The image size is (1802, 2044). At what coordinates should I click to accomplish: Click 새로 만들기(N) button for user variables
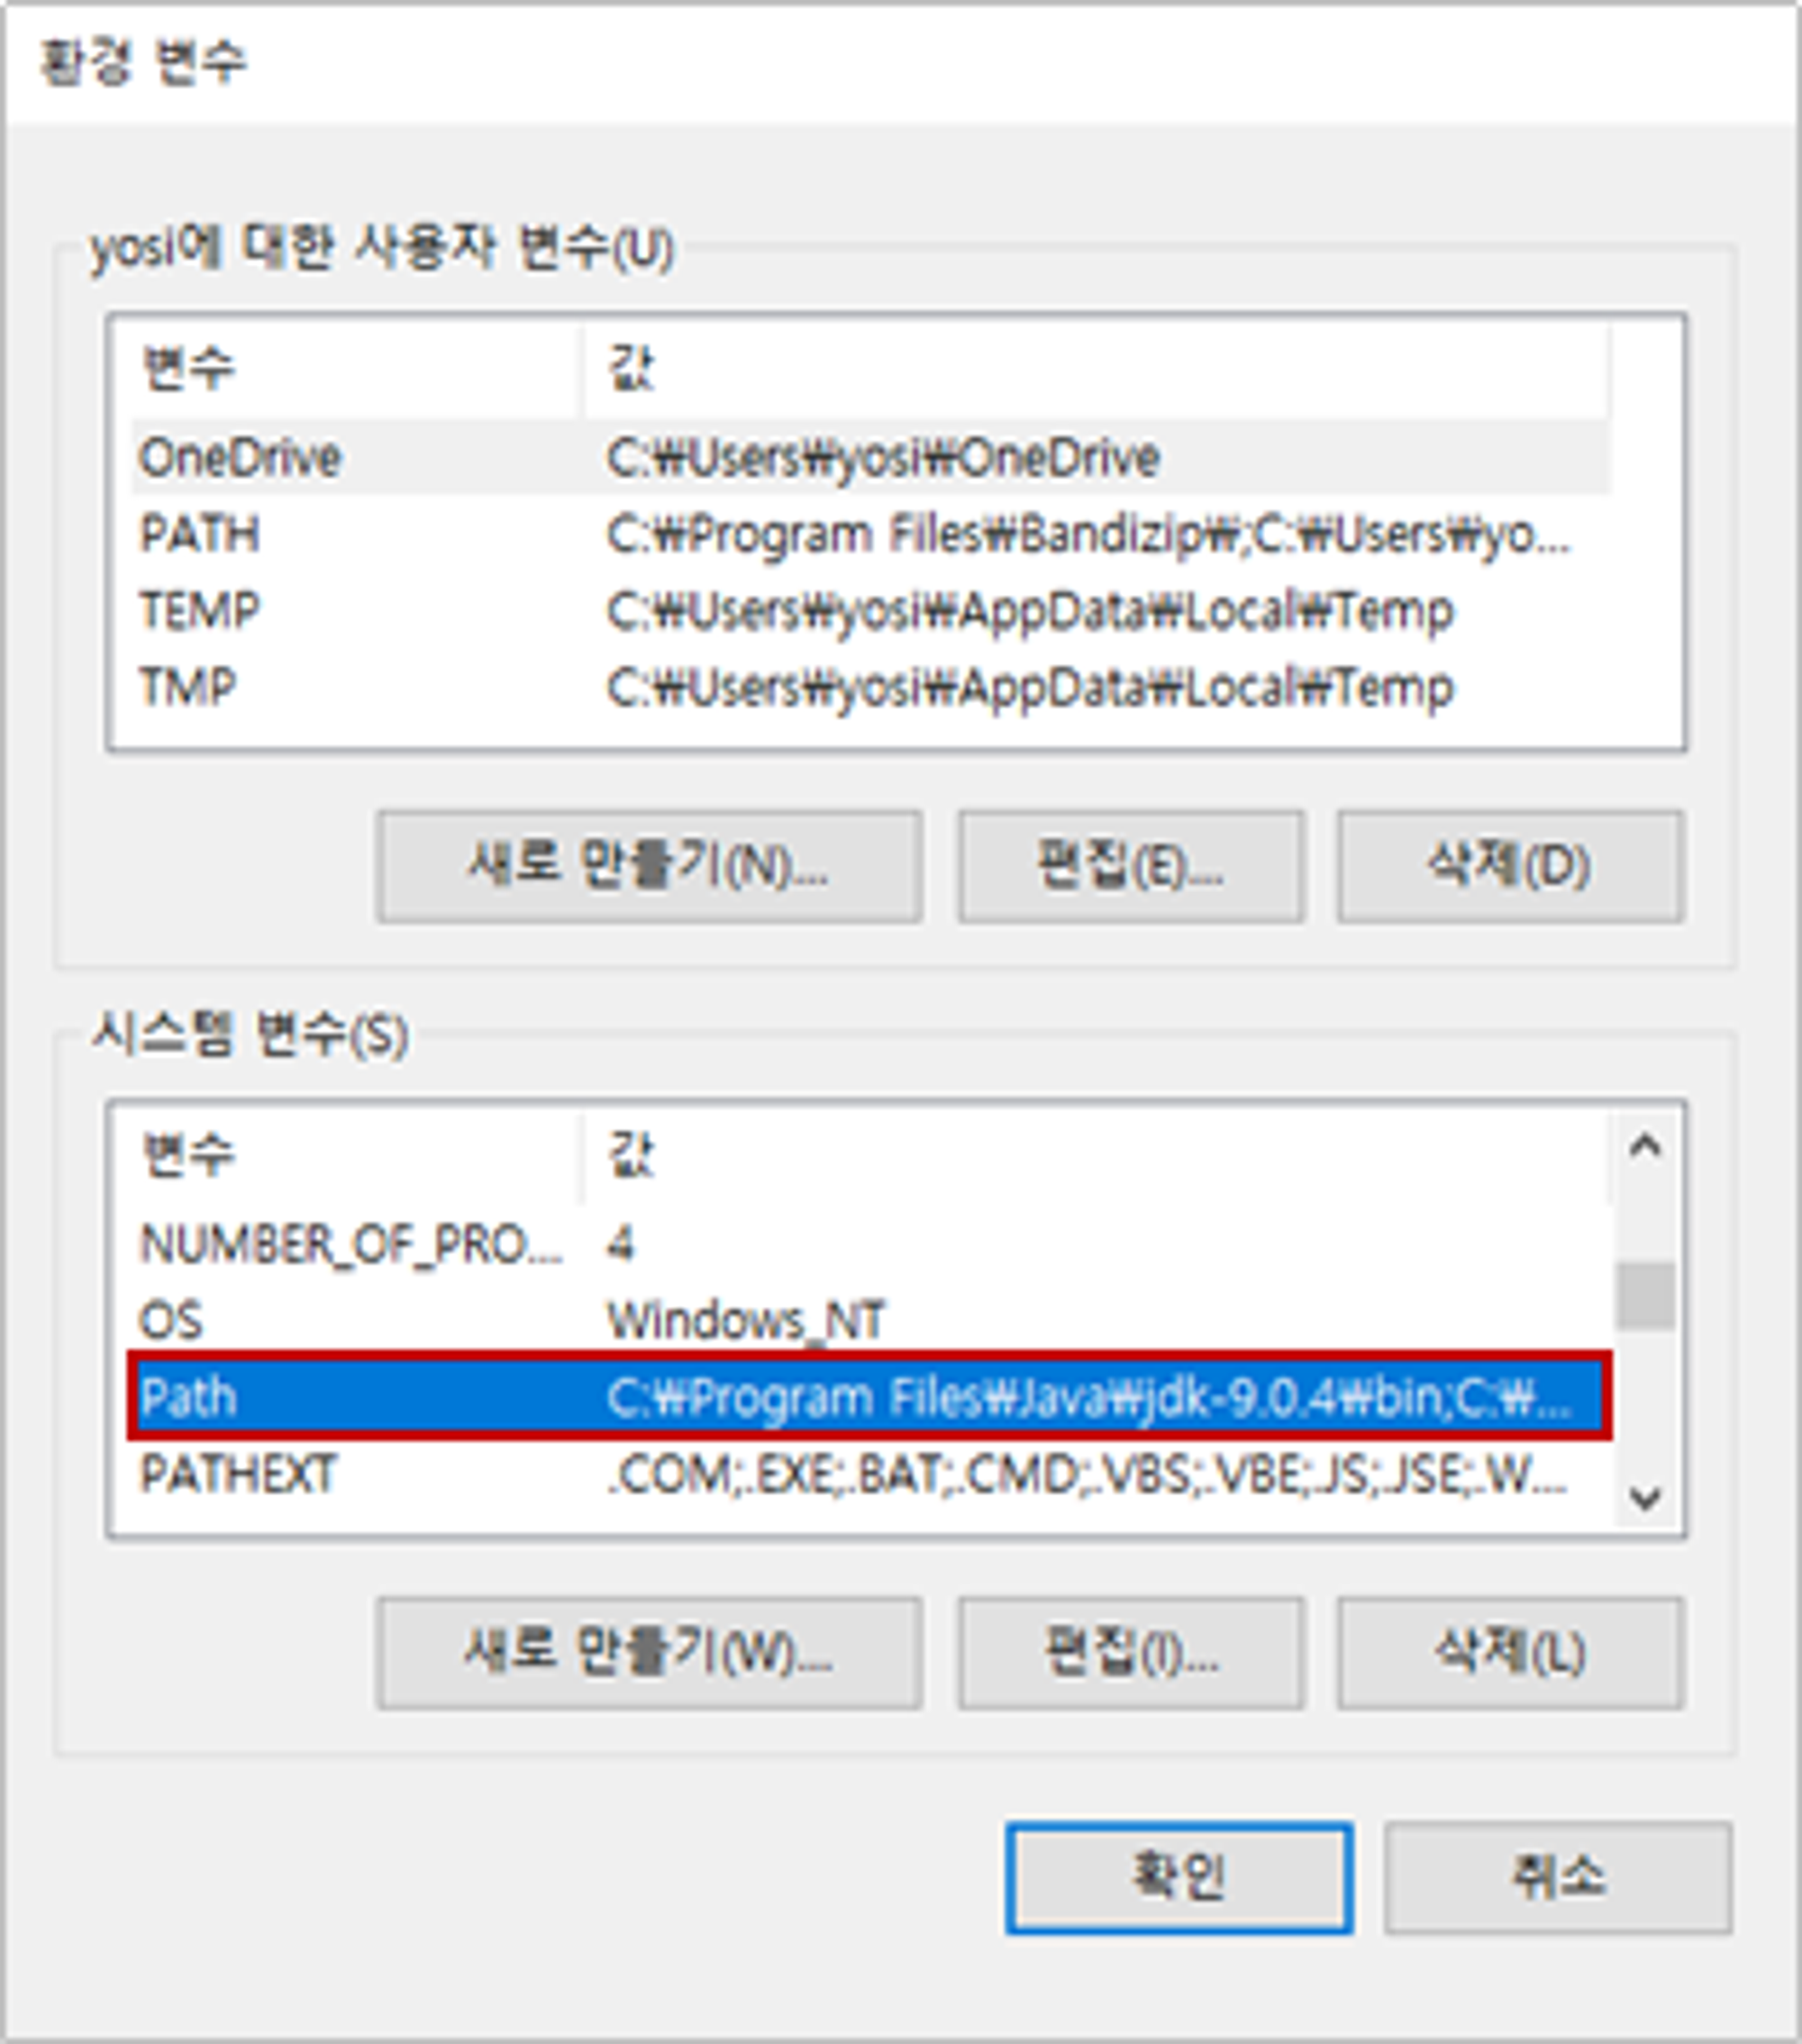[649, 866]
